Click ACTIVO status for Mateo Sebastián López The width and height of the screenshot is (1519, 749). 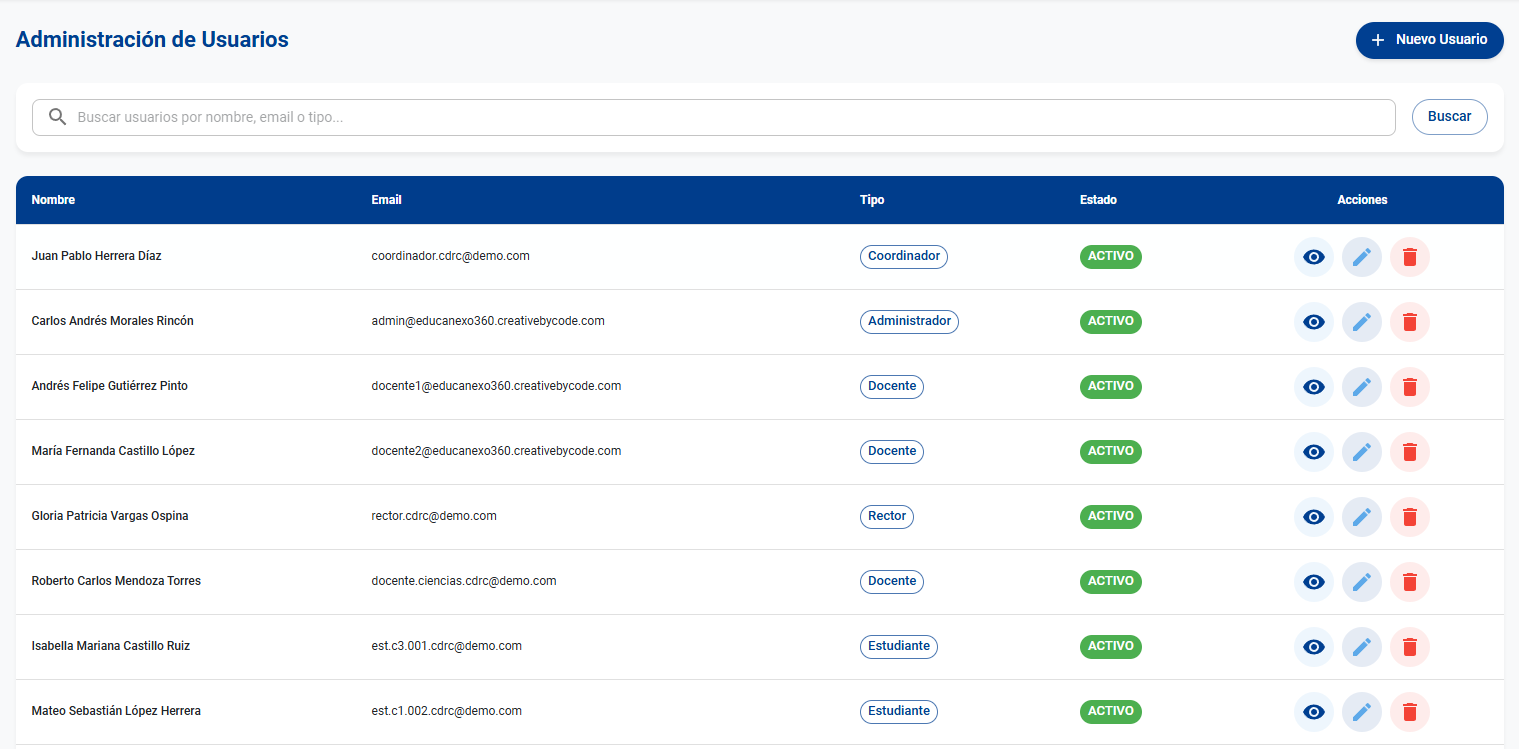[x=1111, y=711]
